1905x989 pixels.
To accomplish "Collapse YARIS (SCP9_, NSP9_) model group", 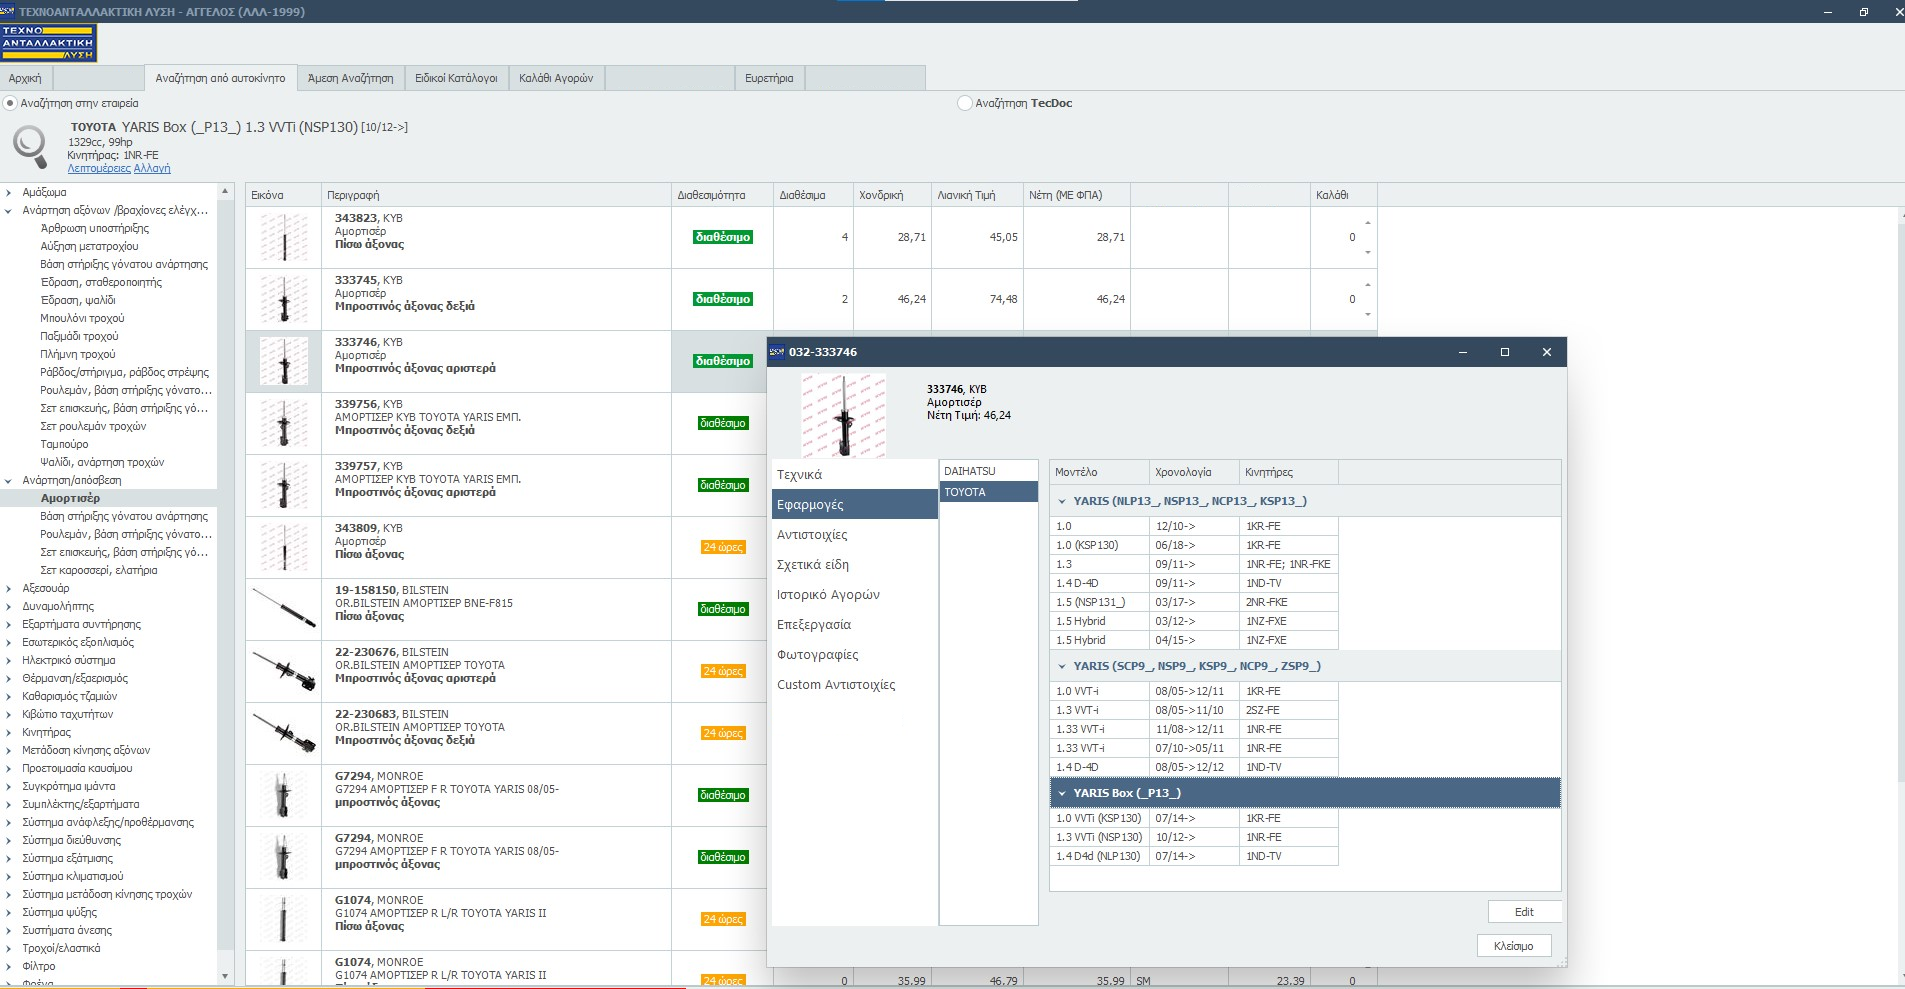I will (1062, 666).
